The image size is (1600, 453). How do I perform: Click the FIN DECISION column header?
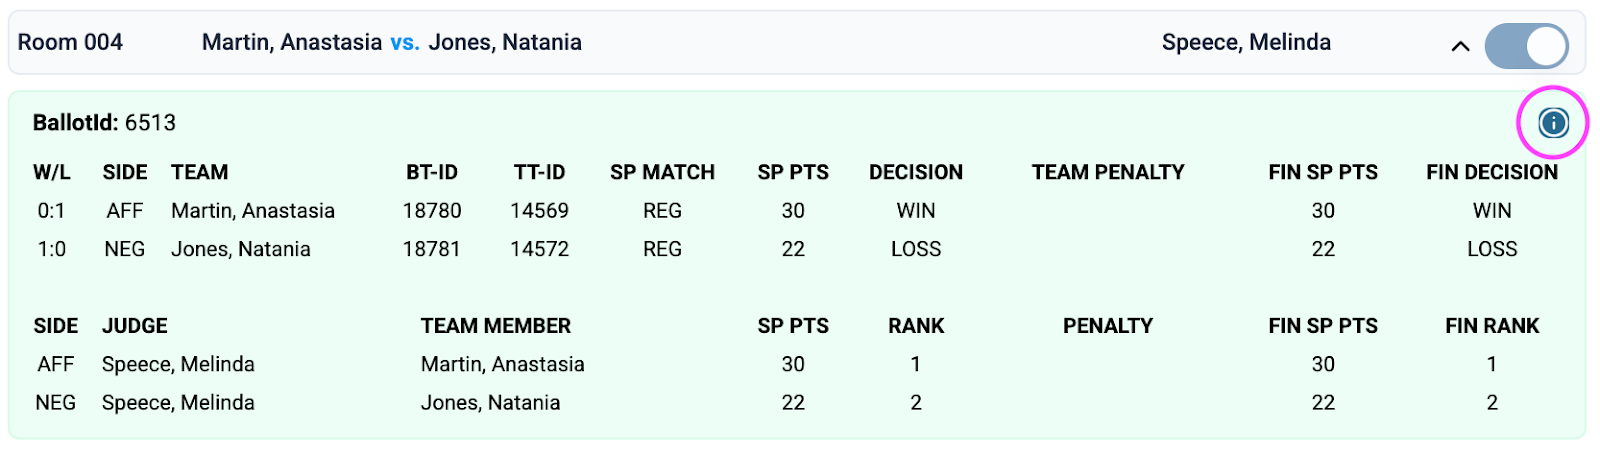[x=1491, y=172]
